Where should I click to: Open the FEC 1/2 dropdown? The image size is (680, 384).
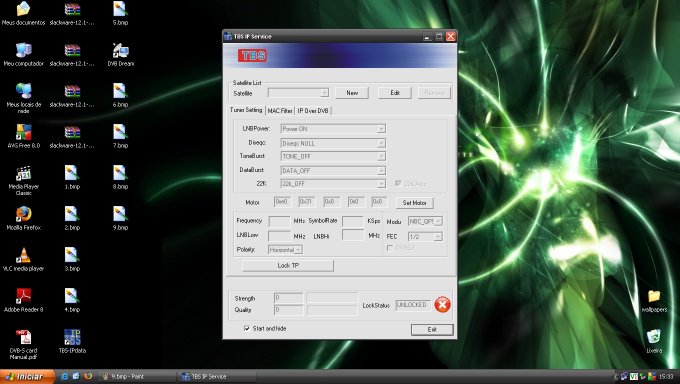point(425,236)
